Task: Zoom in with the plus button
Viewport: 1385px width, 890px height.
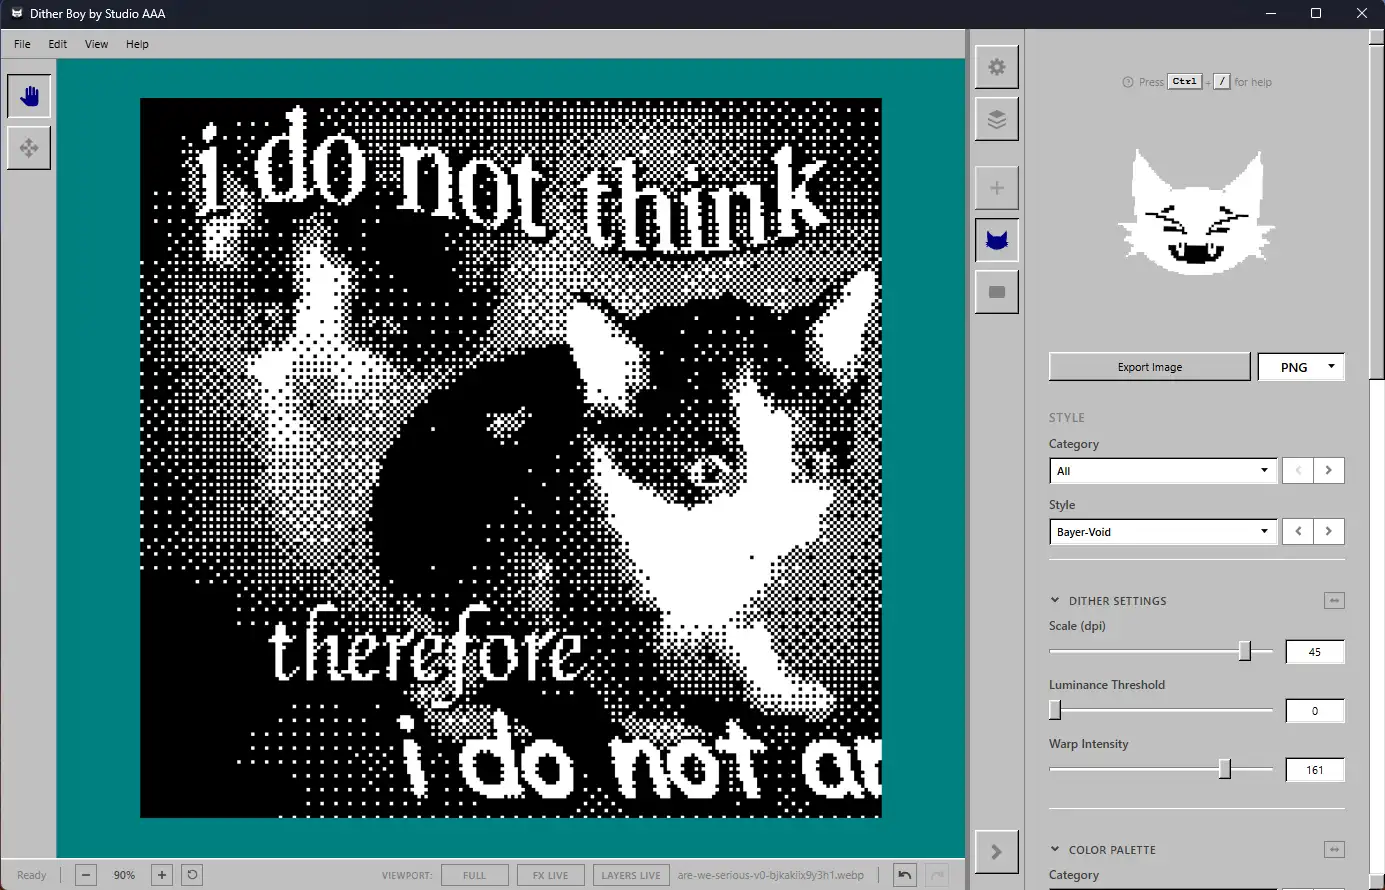Action: tap(162, 875)
